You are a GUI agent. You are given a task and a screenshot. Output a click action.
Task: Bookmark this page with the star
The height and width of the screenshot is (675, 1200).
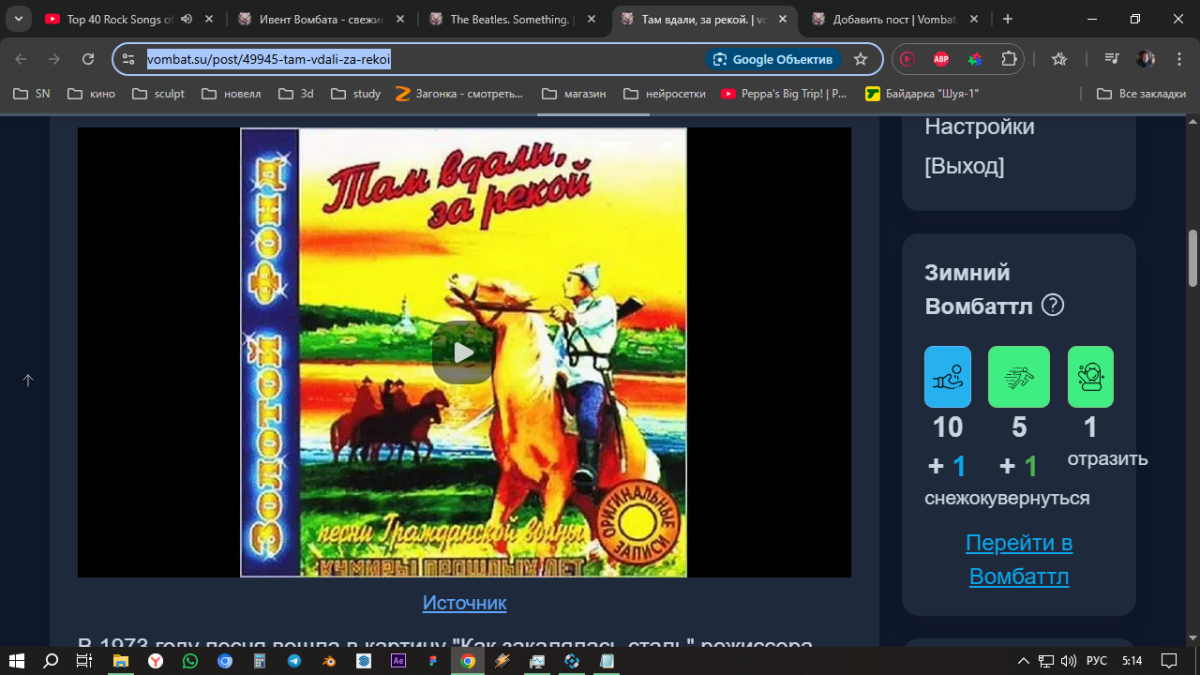pyautogui.click(x=861, y=59)
